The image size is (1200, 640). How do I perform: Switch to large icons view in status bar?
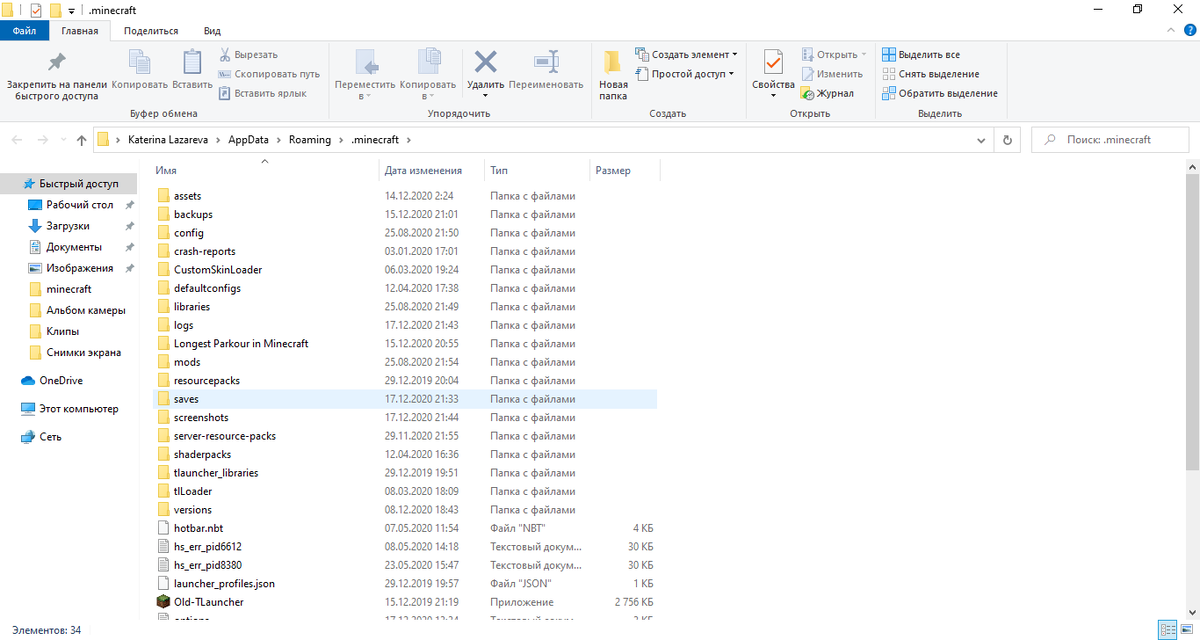pyautogui.click(x=1186, y=630)
